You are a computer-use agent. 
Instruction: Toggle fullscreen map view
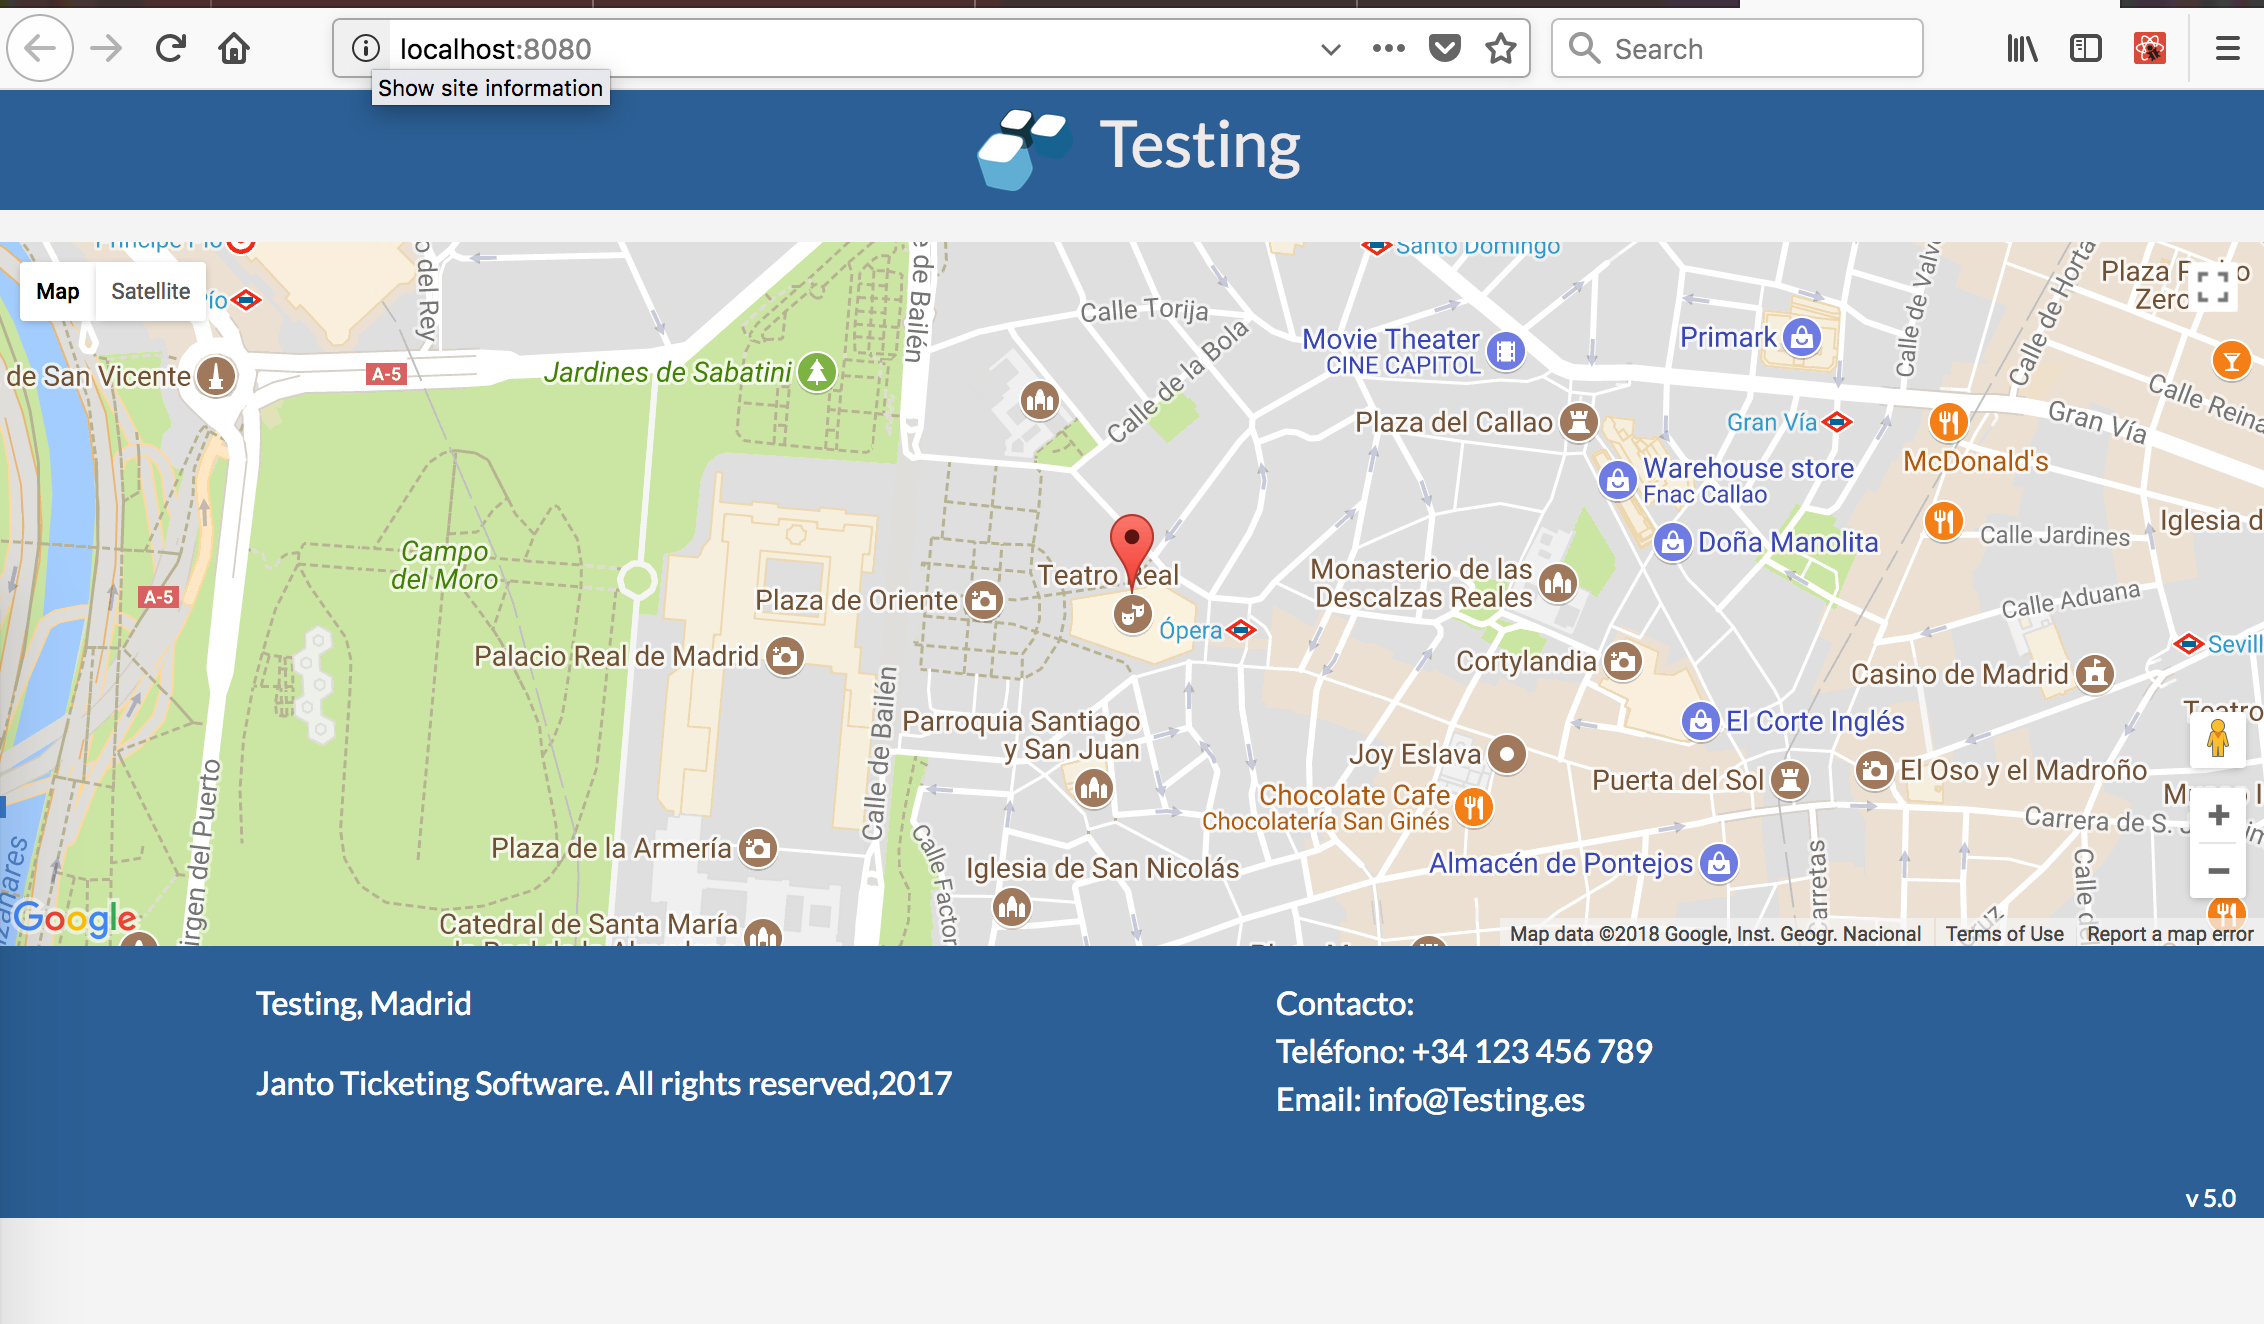pos(2213,287)
